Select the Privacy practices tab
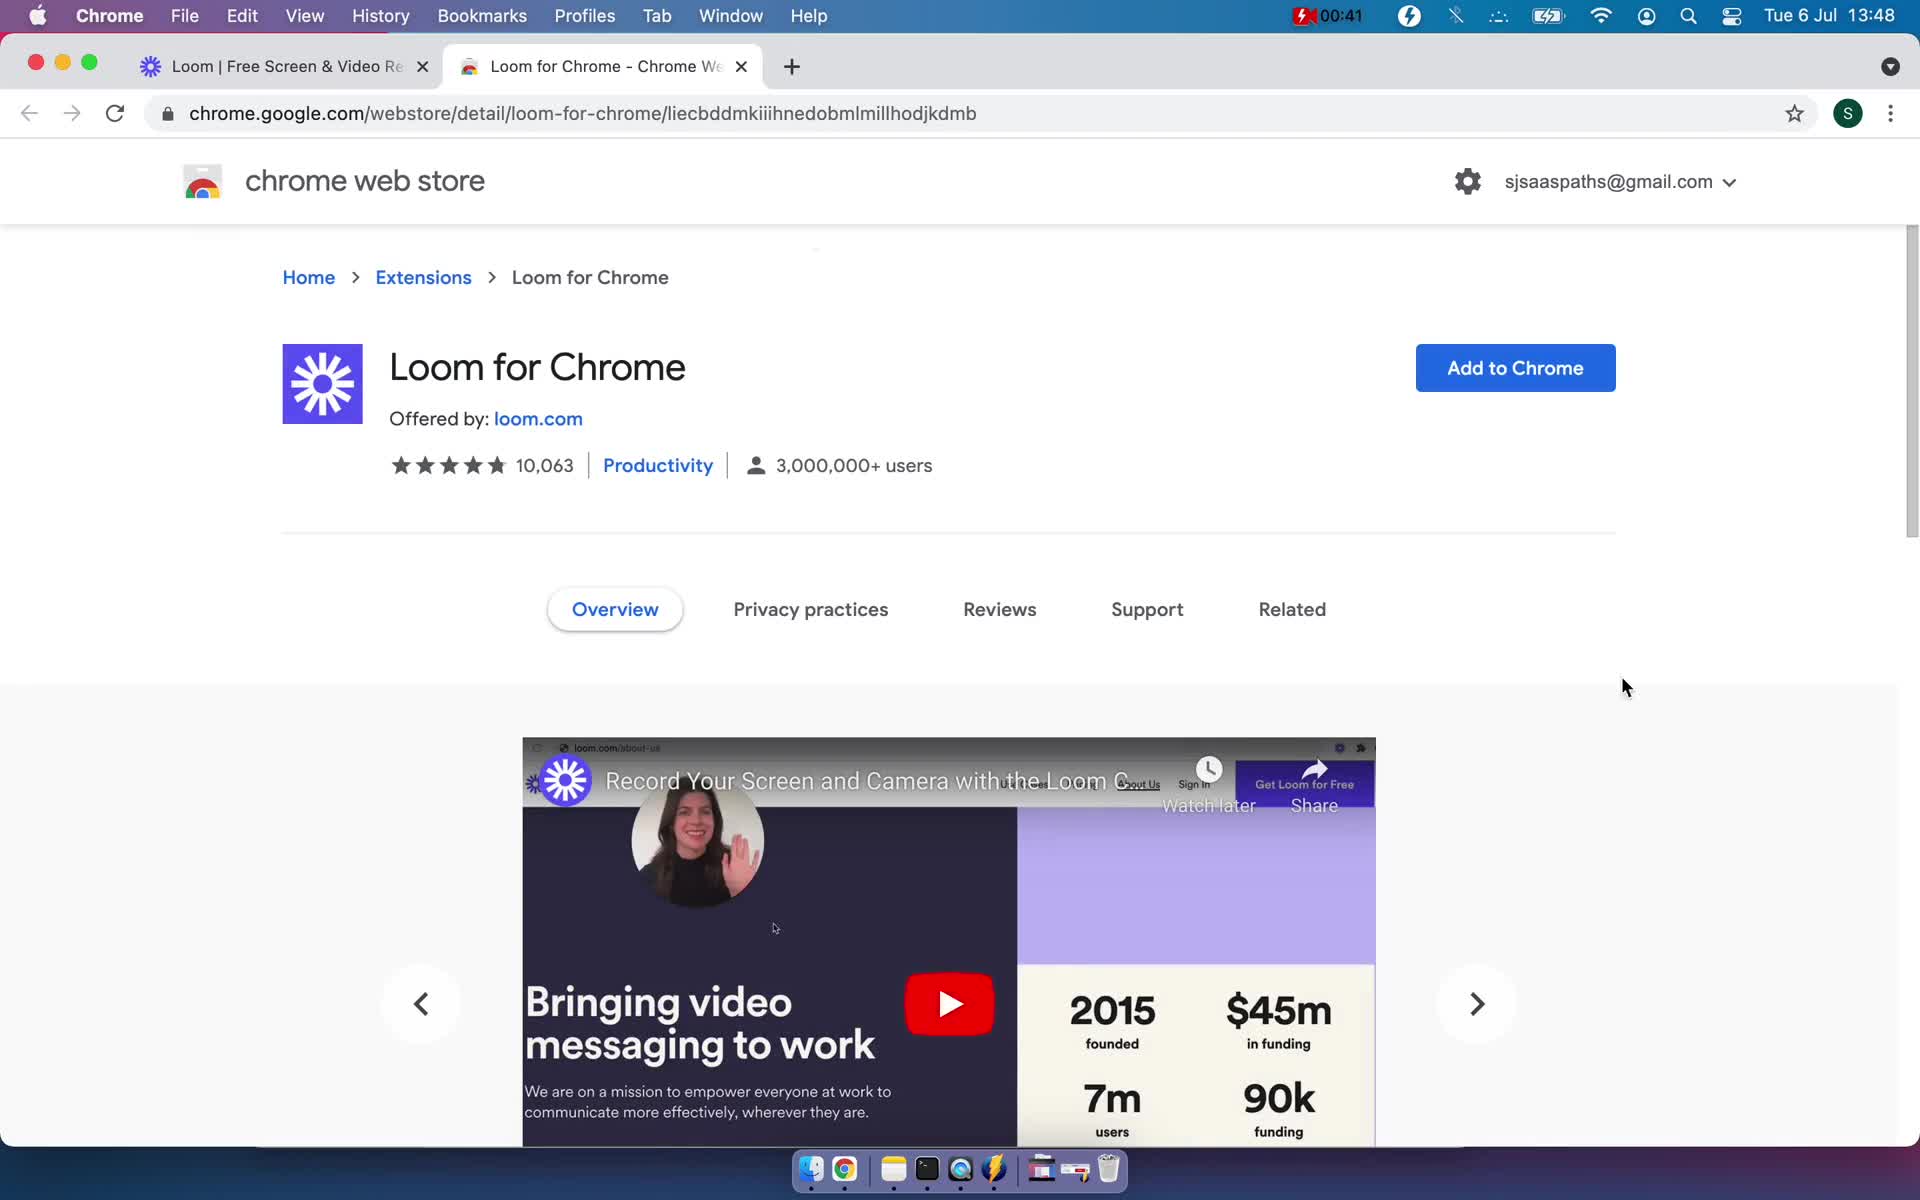The image size is (1920, 1200). 811,609
